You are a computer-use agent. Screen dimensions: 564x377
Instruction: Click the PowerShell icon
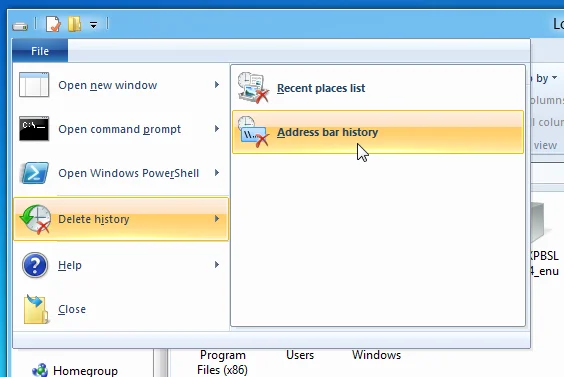pos(35,173)
